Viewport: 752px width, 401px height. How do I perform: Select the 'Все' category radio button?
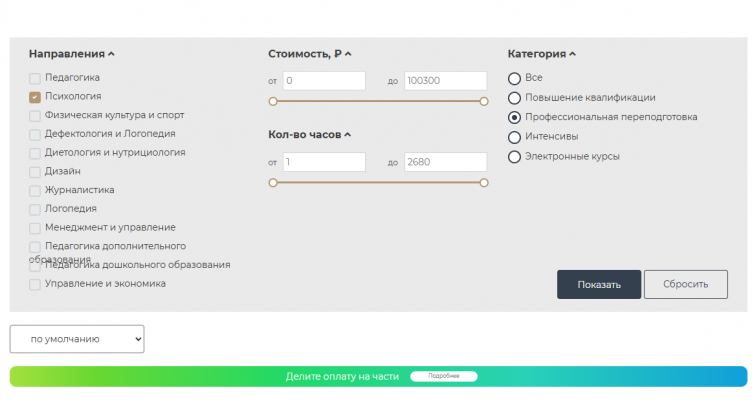pyautogui.click(x=515, y=78)
